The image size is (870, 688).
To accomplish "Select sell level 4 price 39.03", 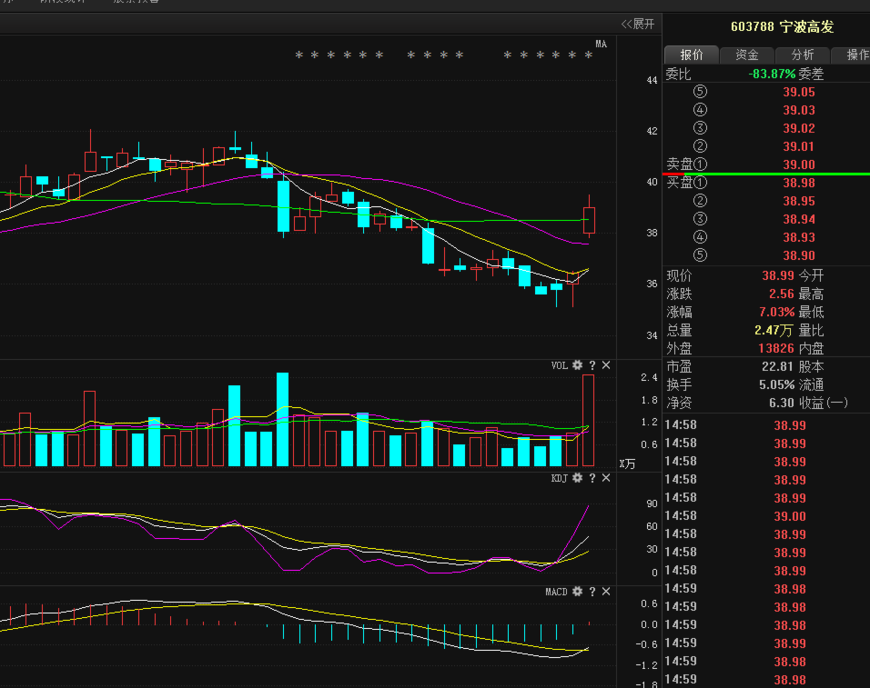I will coord(798,110).
